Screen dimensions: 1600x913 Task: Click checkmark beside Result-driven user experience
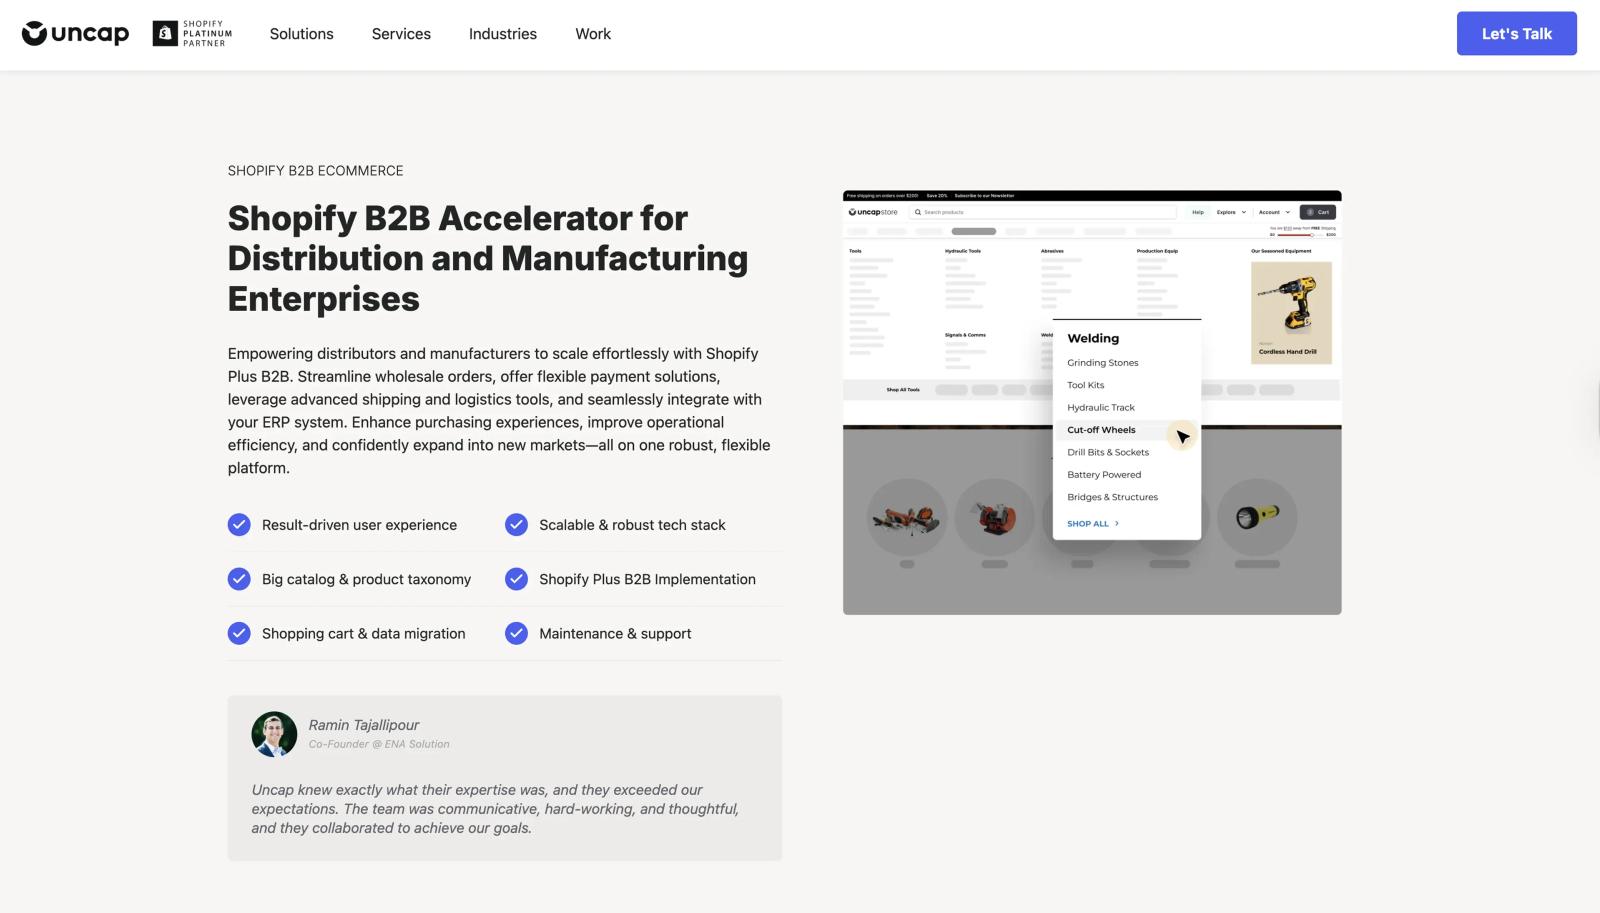pos(239,525)
